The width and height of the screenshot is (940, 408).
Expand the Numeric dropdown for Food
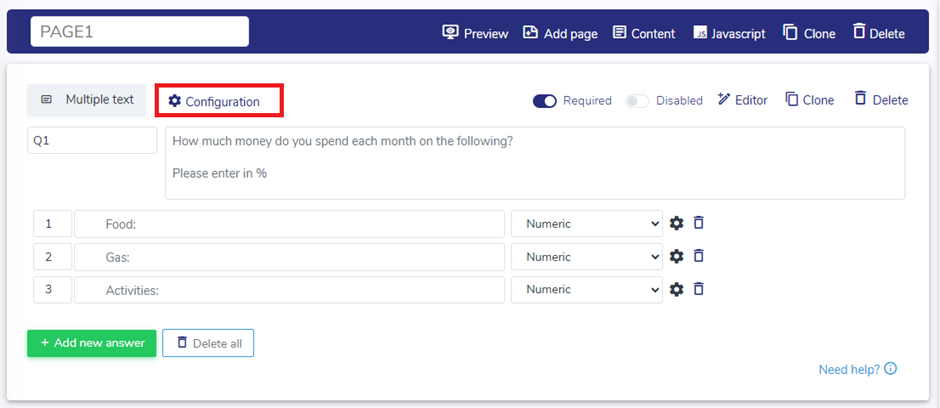pyautogui.click(x=587, y=224)
